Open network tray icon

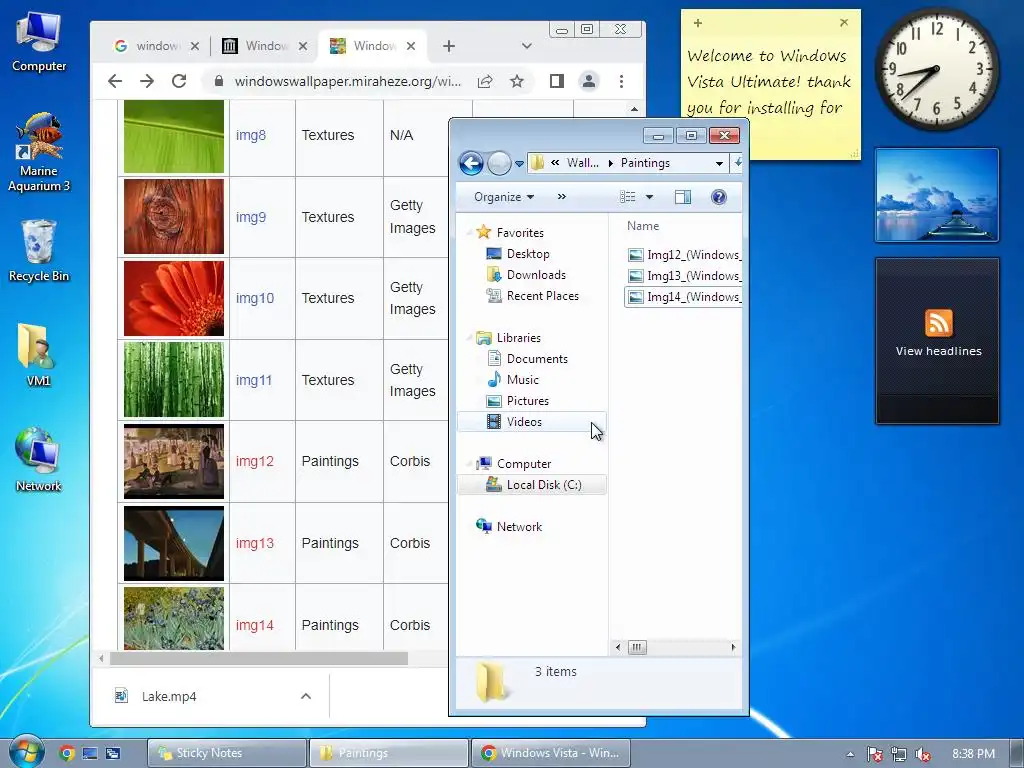(x=899, y=754)
